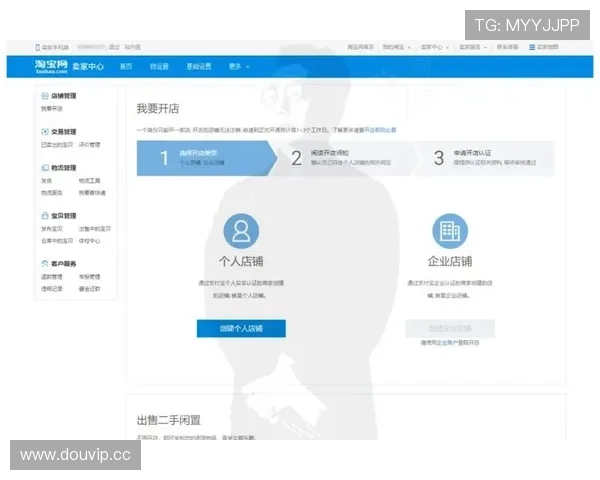Open 发布宝贝 under 宝贝管理

point(52,229)
